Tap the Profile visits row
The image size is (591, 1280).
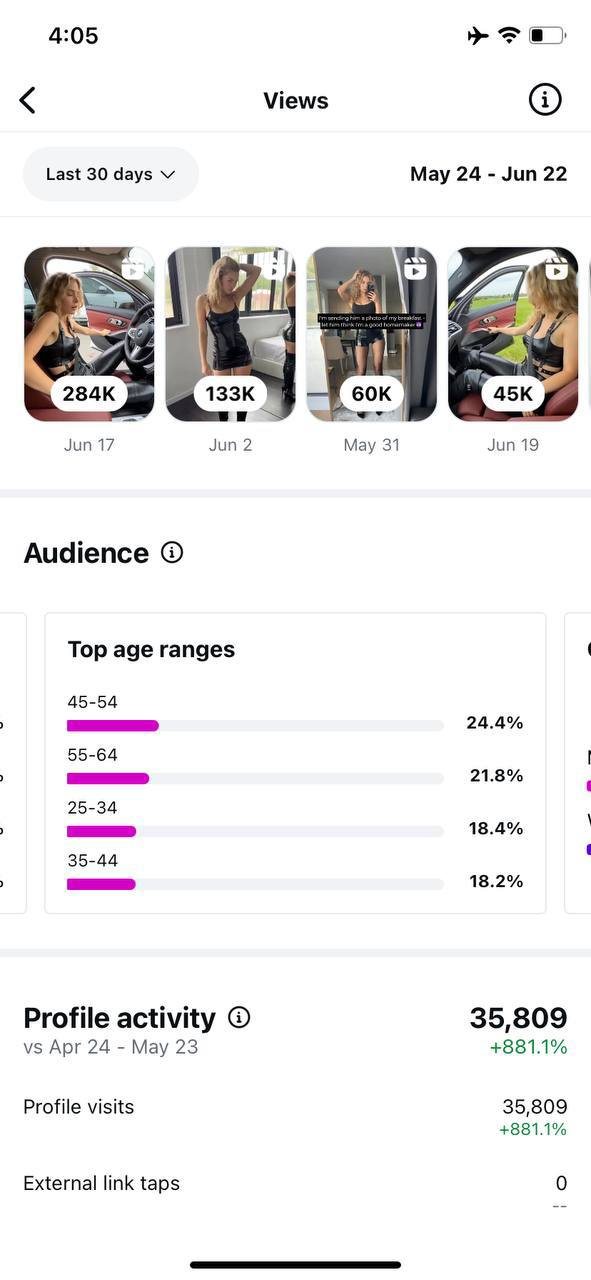pos(295,1117)
